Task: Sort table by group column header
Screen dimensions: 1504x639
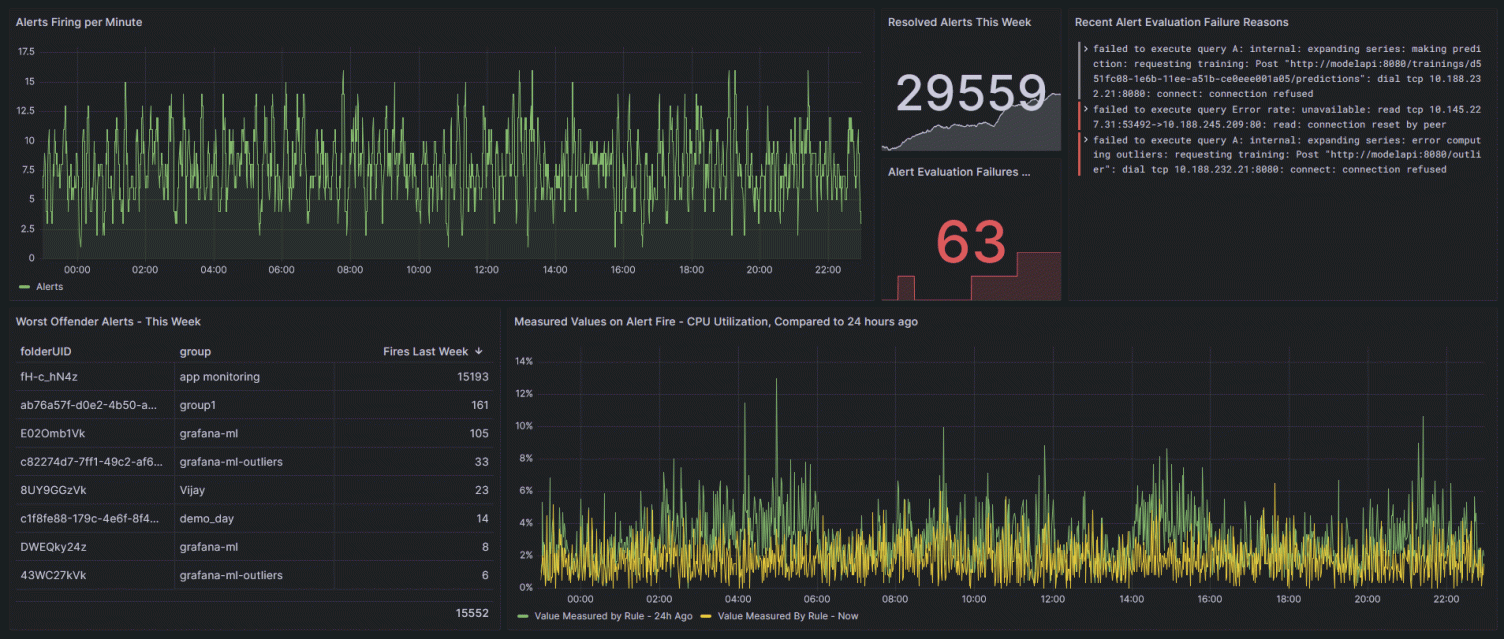Action: pos(195,351)
